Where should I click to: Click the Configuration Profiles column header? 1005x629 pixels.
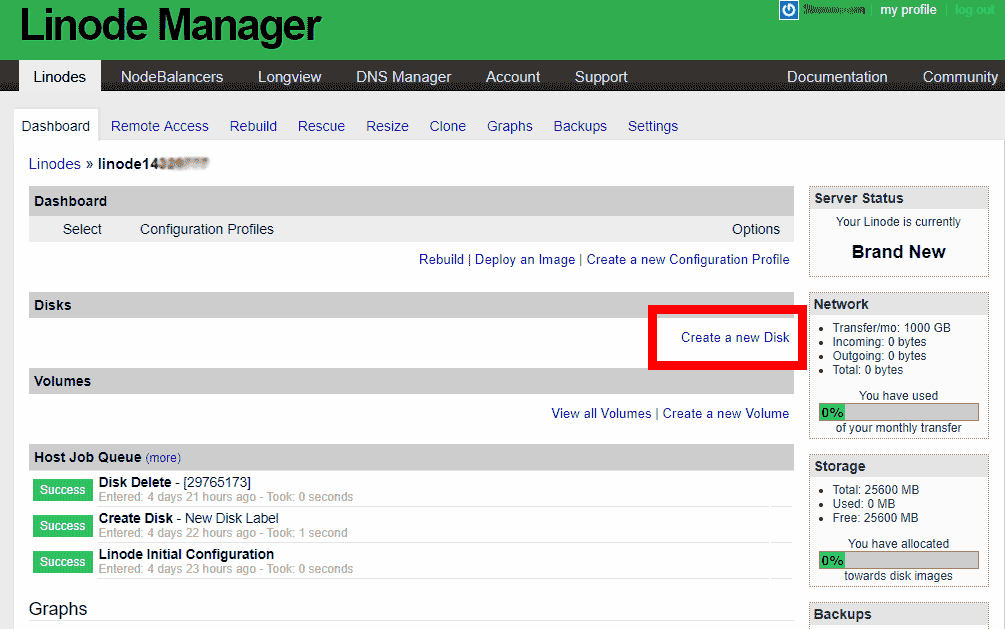[x=206, y=229]
